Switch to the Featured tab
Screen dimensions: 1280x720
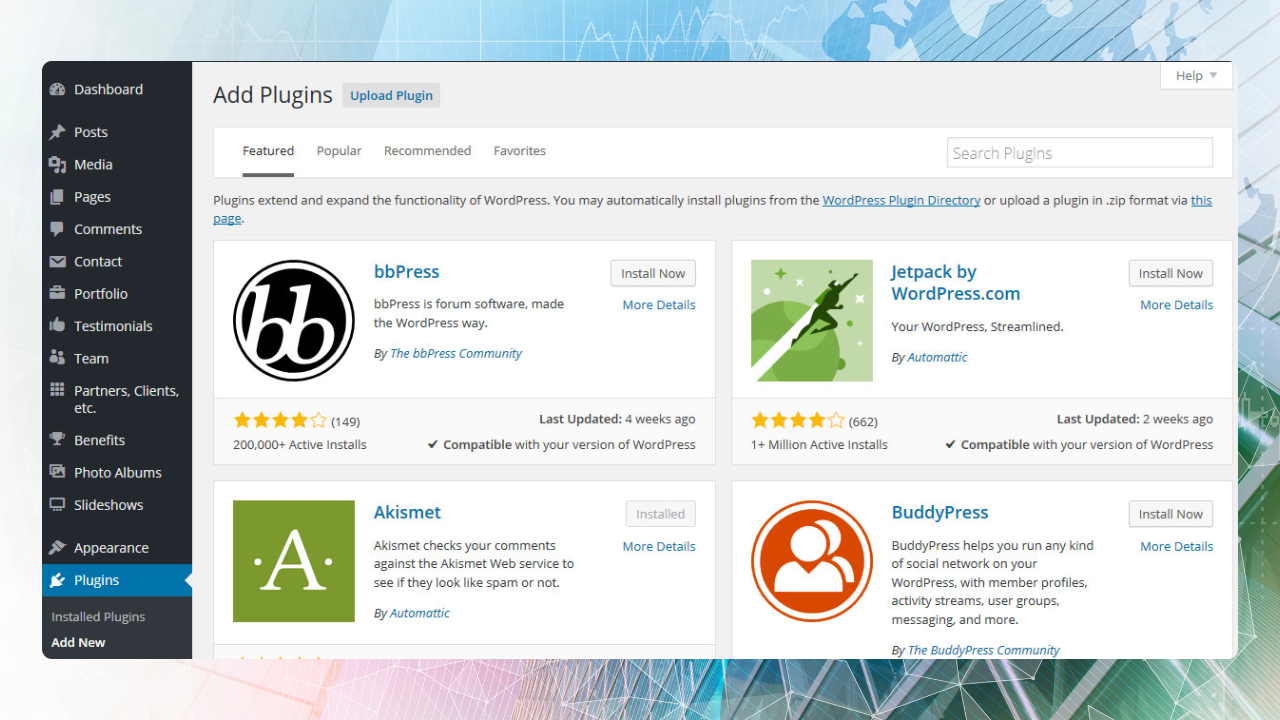point(268,151)
